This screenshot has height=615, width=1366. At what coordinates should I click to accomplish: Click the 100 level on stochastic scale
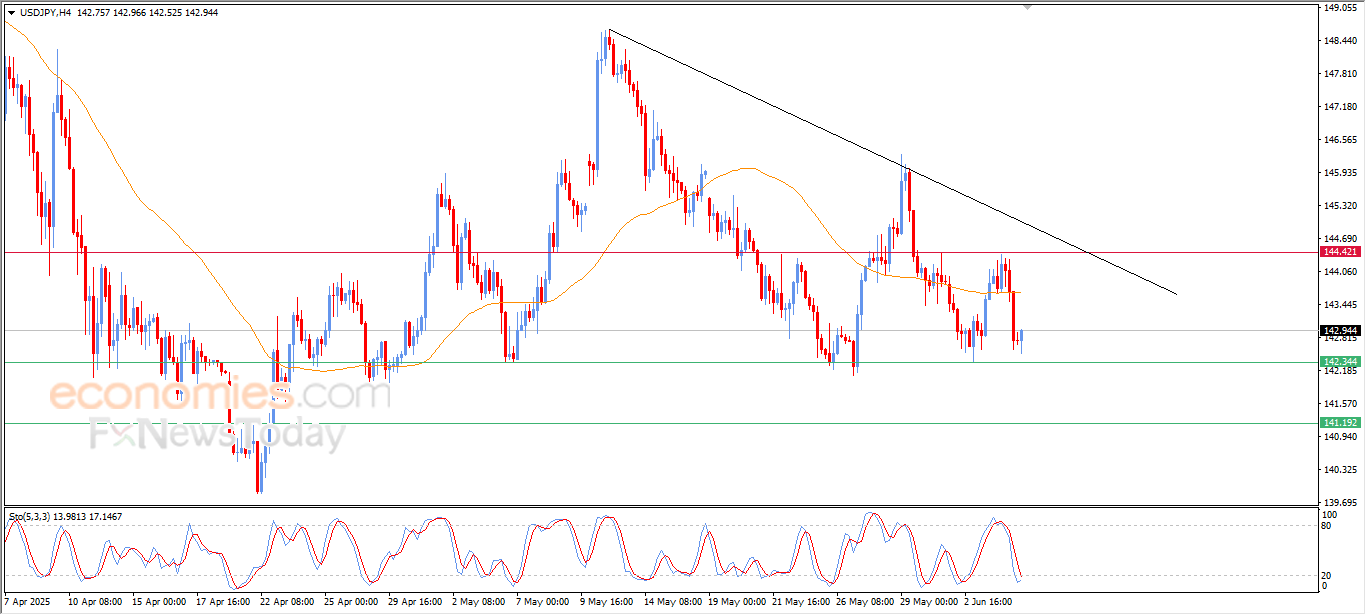click(1330, 515)
